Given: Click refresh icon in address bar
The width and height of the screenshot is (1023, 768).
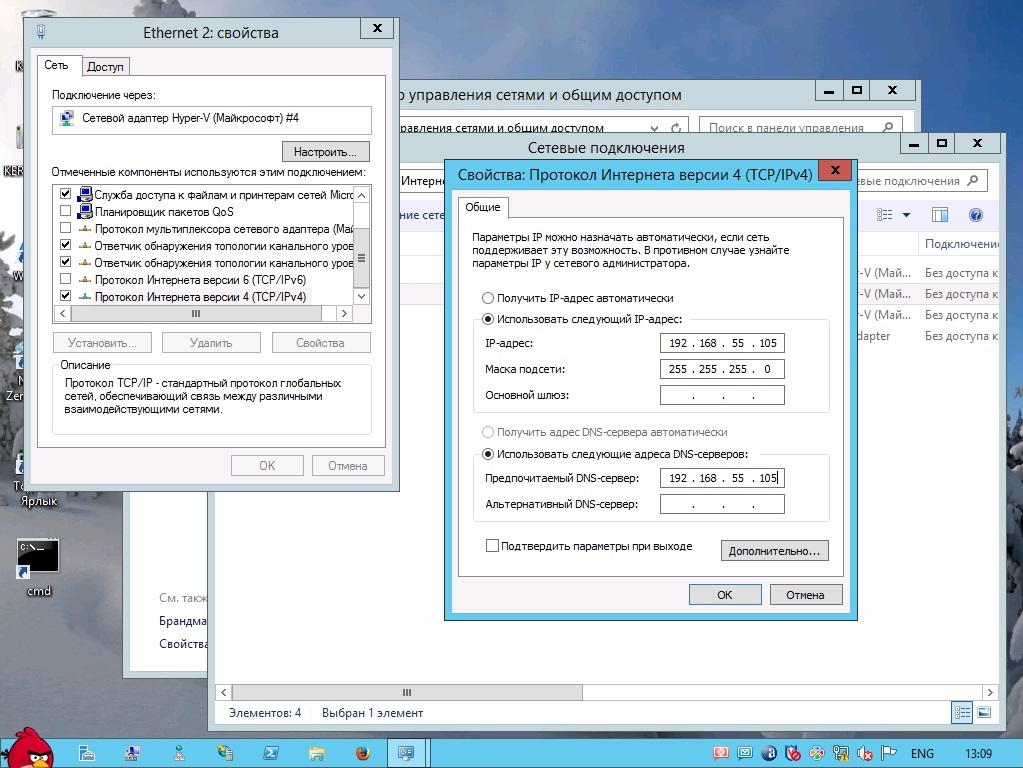Looking at the screenshot, I should (676, 128).
